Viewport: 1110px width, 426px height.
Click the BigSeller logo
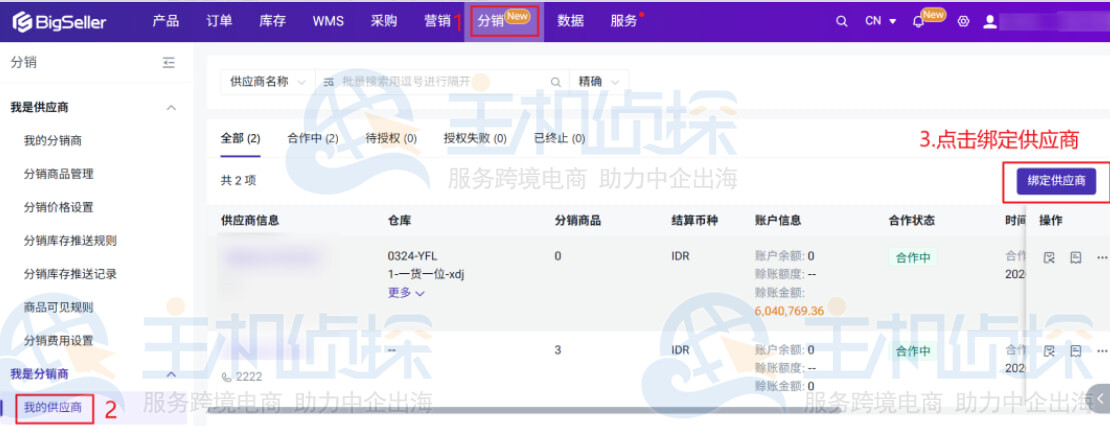click(59, 21)
